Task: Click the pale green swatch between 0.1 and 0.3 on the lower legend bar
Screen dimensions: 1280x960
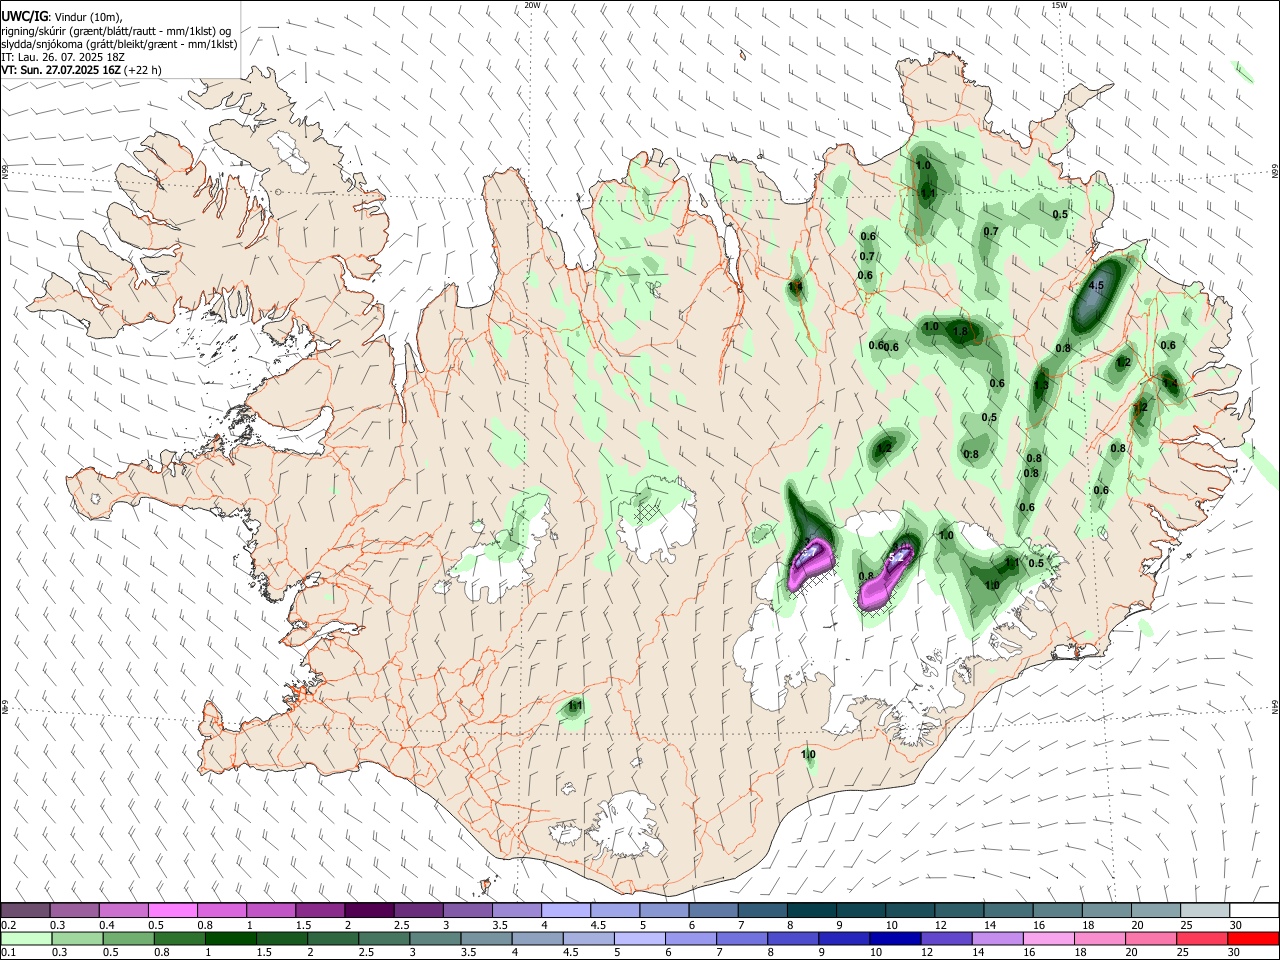Action: coord(26,938)
